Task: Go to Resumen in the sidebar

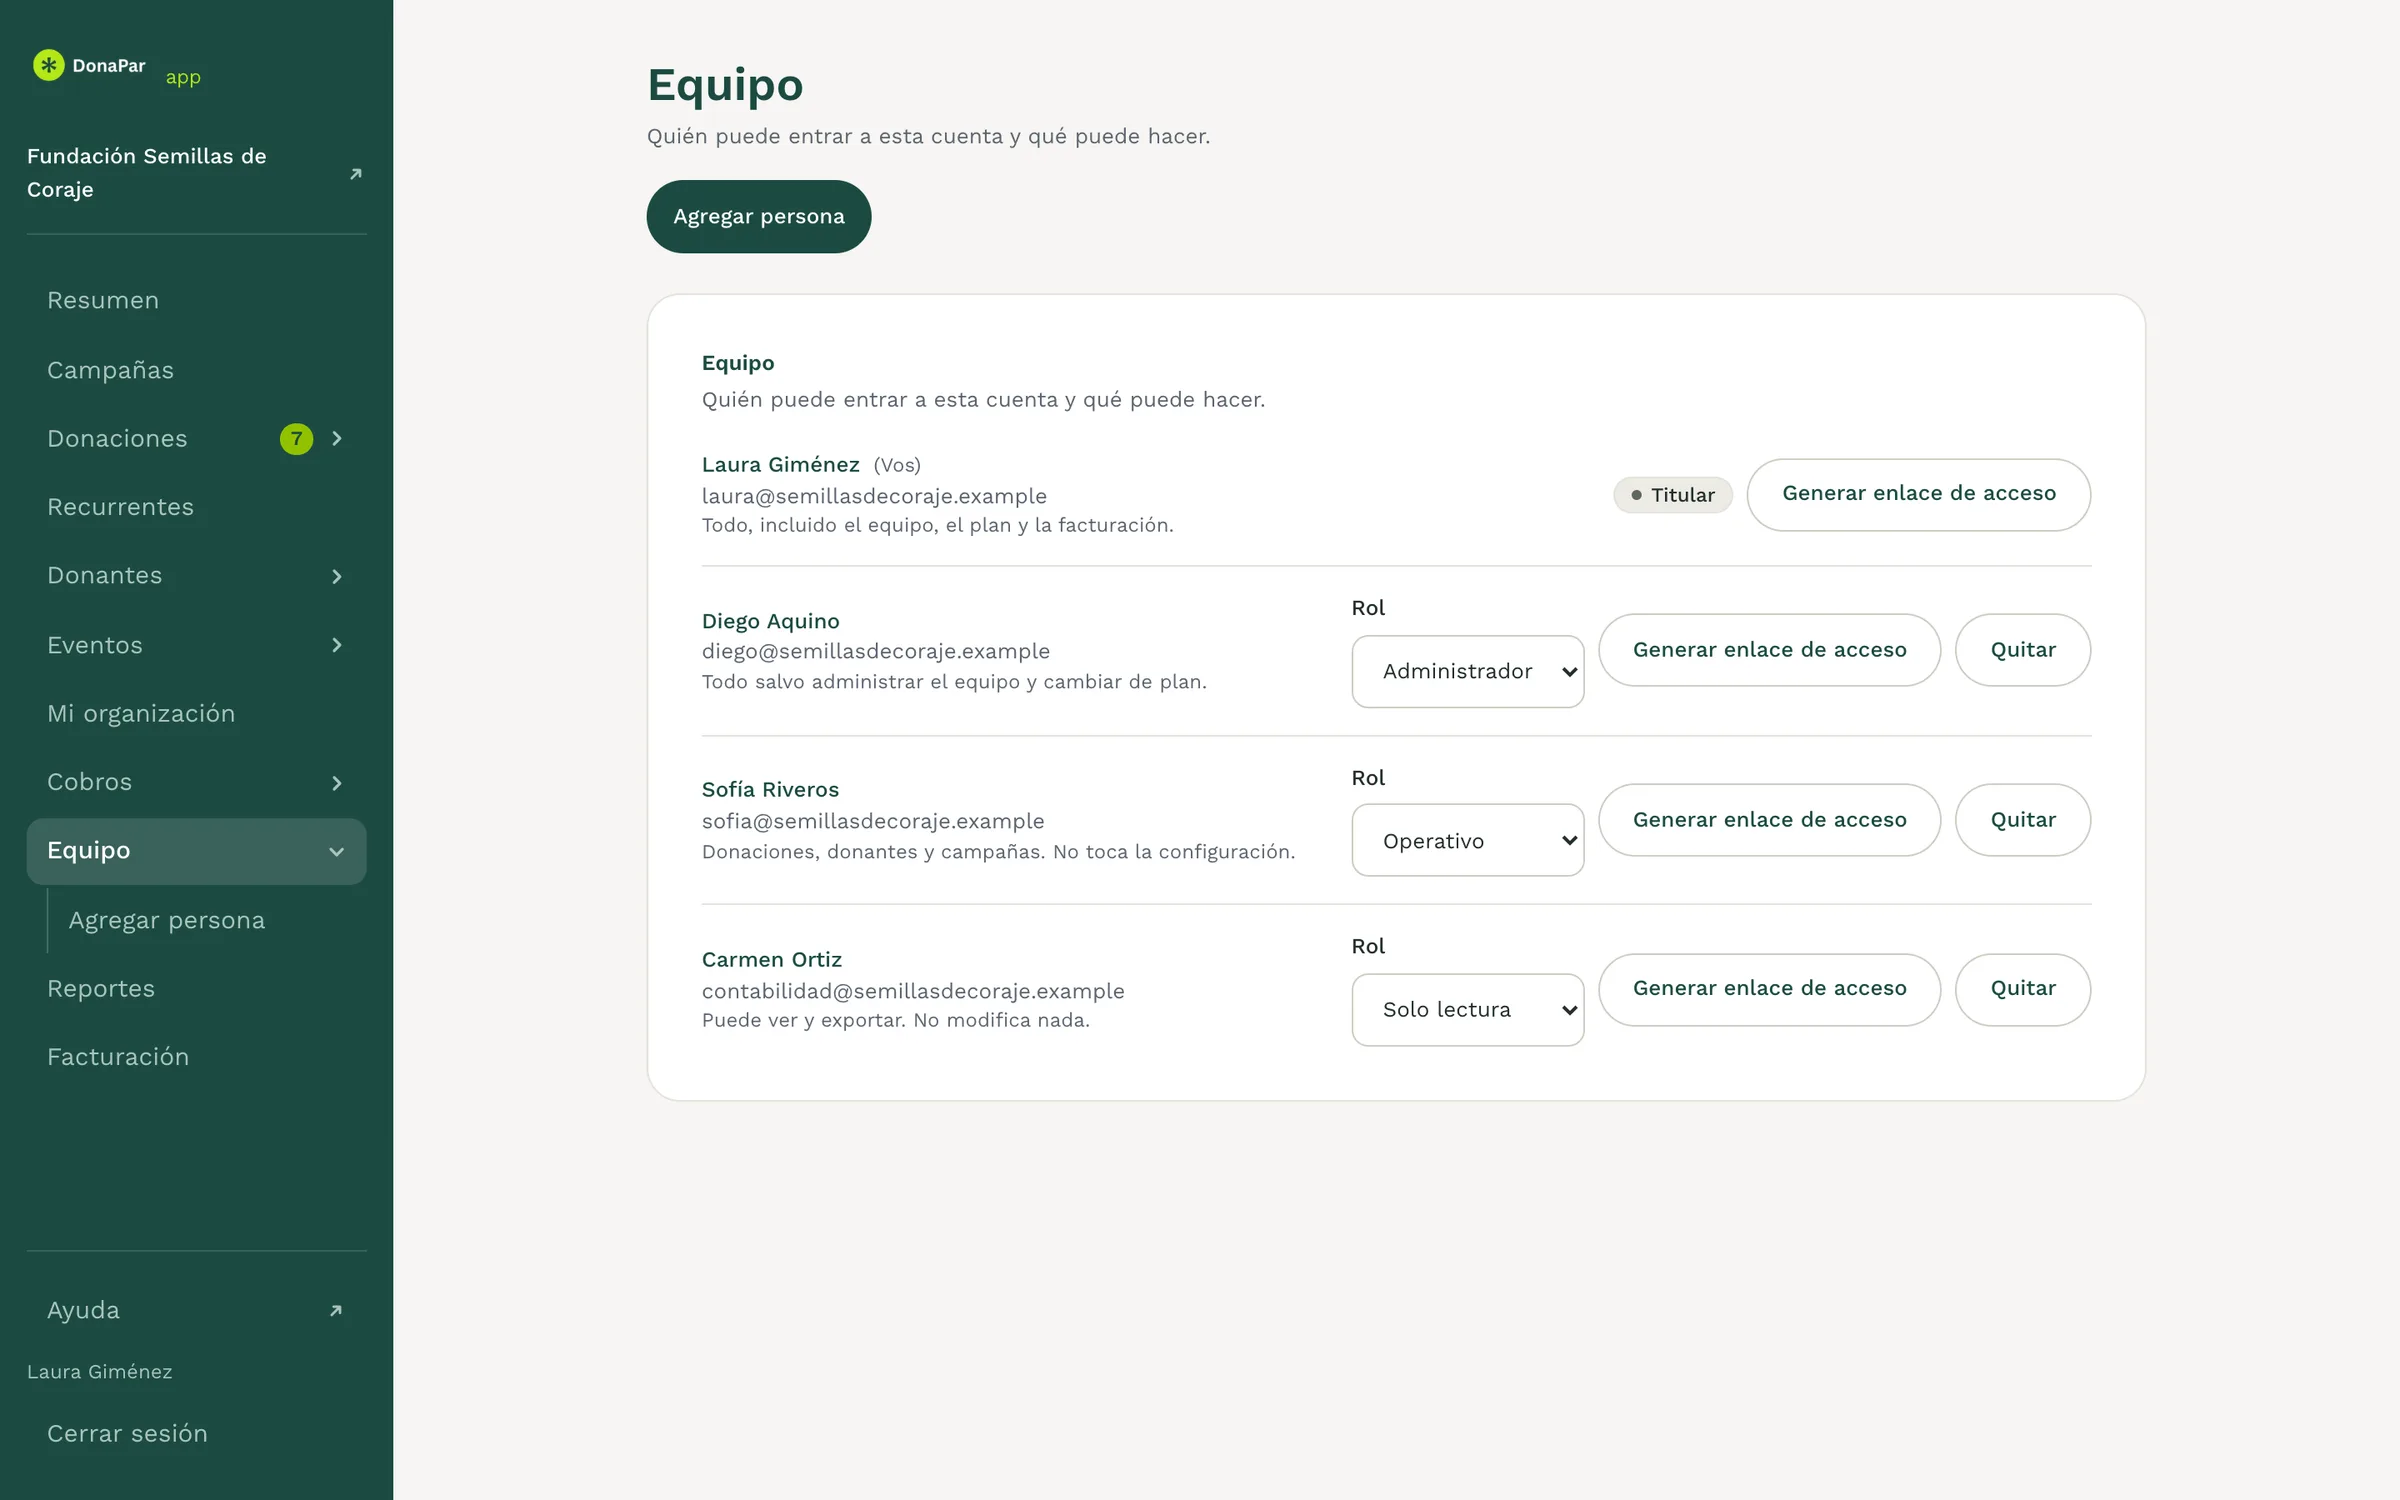Action: click(196, 301)
